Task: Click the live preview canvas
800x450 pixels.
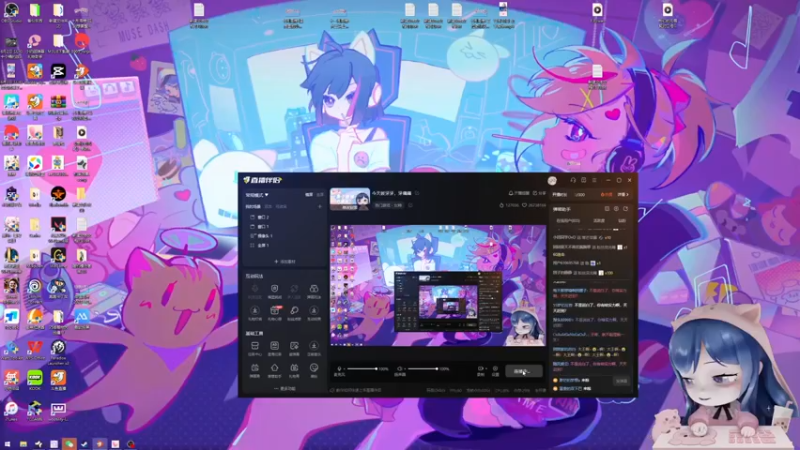Action: [438, 286]
